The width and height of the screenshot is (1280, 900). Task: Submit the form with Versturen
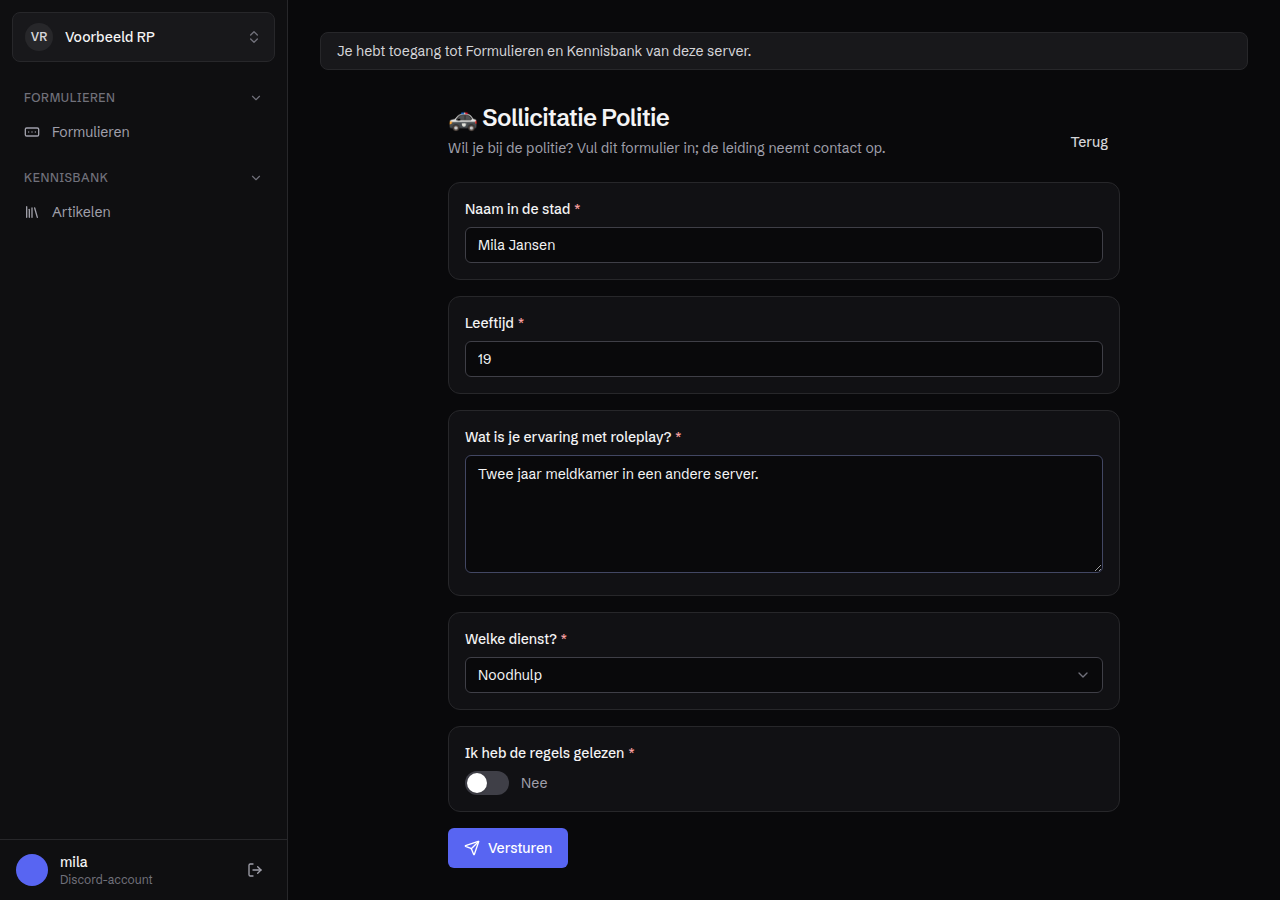point(508,848)
